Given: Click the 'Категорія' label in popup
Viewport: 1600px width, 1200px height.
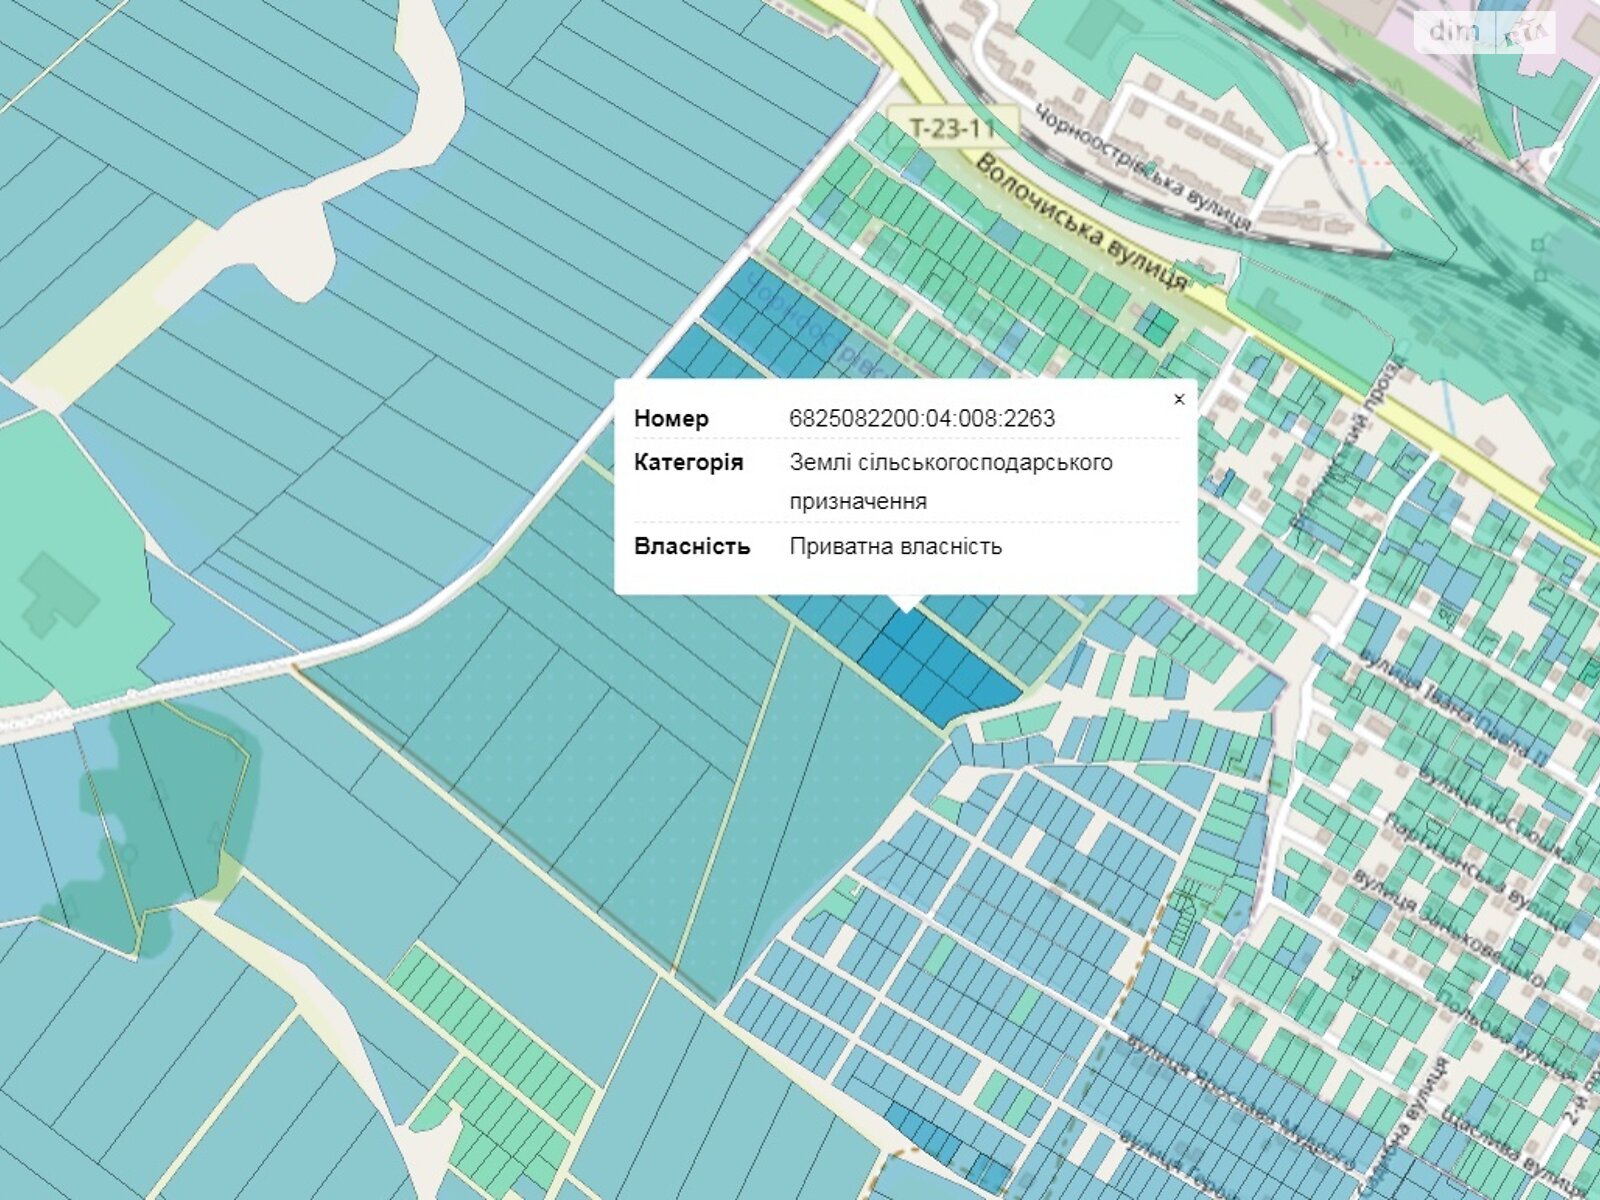Looking at the screenshot, I should click(689, 462).
